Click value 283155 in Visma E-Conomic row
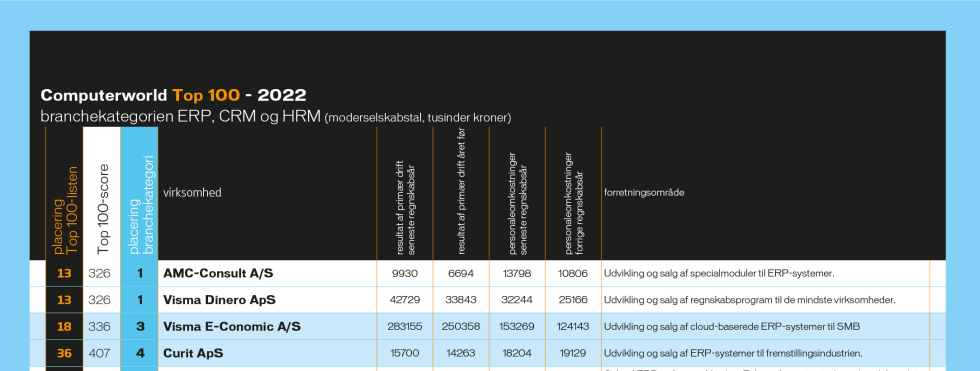This screenshot has width=980, height=371. pos(404,326)
